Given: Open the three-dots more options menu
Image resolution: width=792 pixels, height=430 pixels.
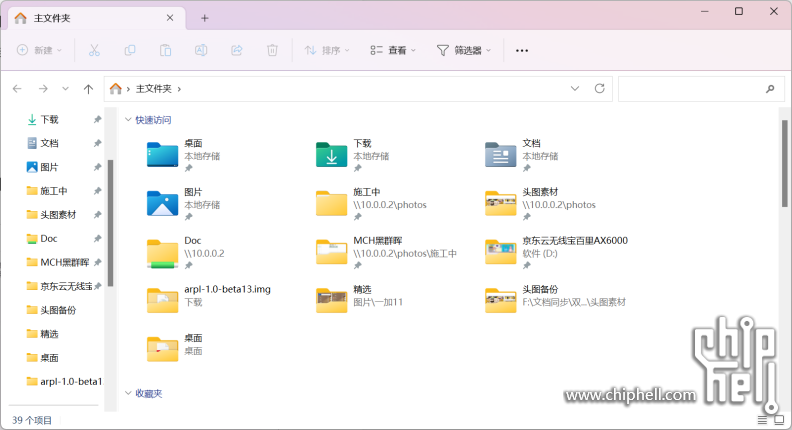Looking at the screenshot, I should (x=522, y=51).
